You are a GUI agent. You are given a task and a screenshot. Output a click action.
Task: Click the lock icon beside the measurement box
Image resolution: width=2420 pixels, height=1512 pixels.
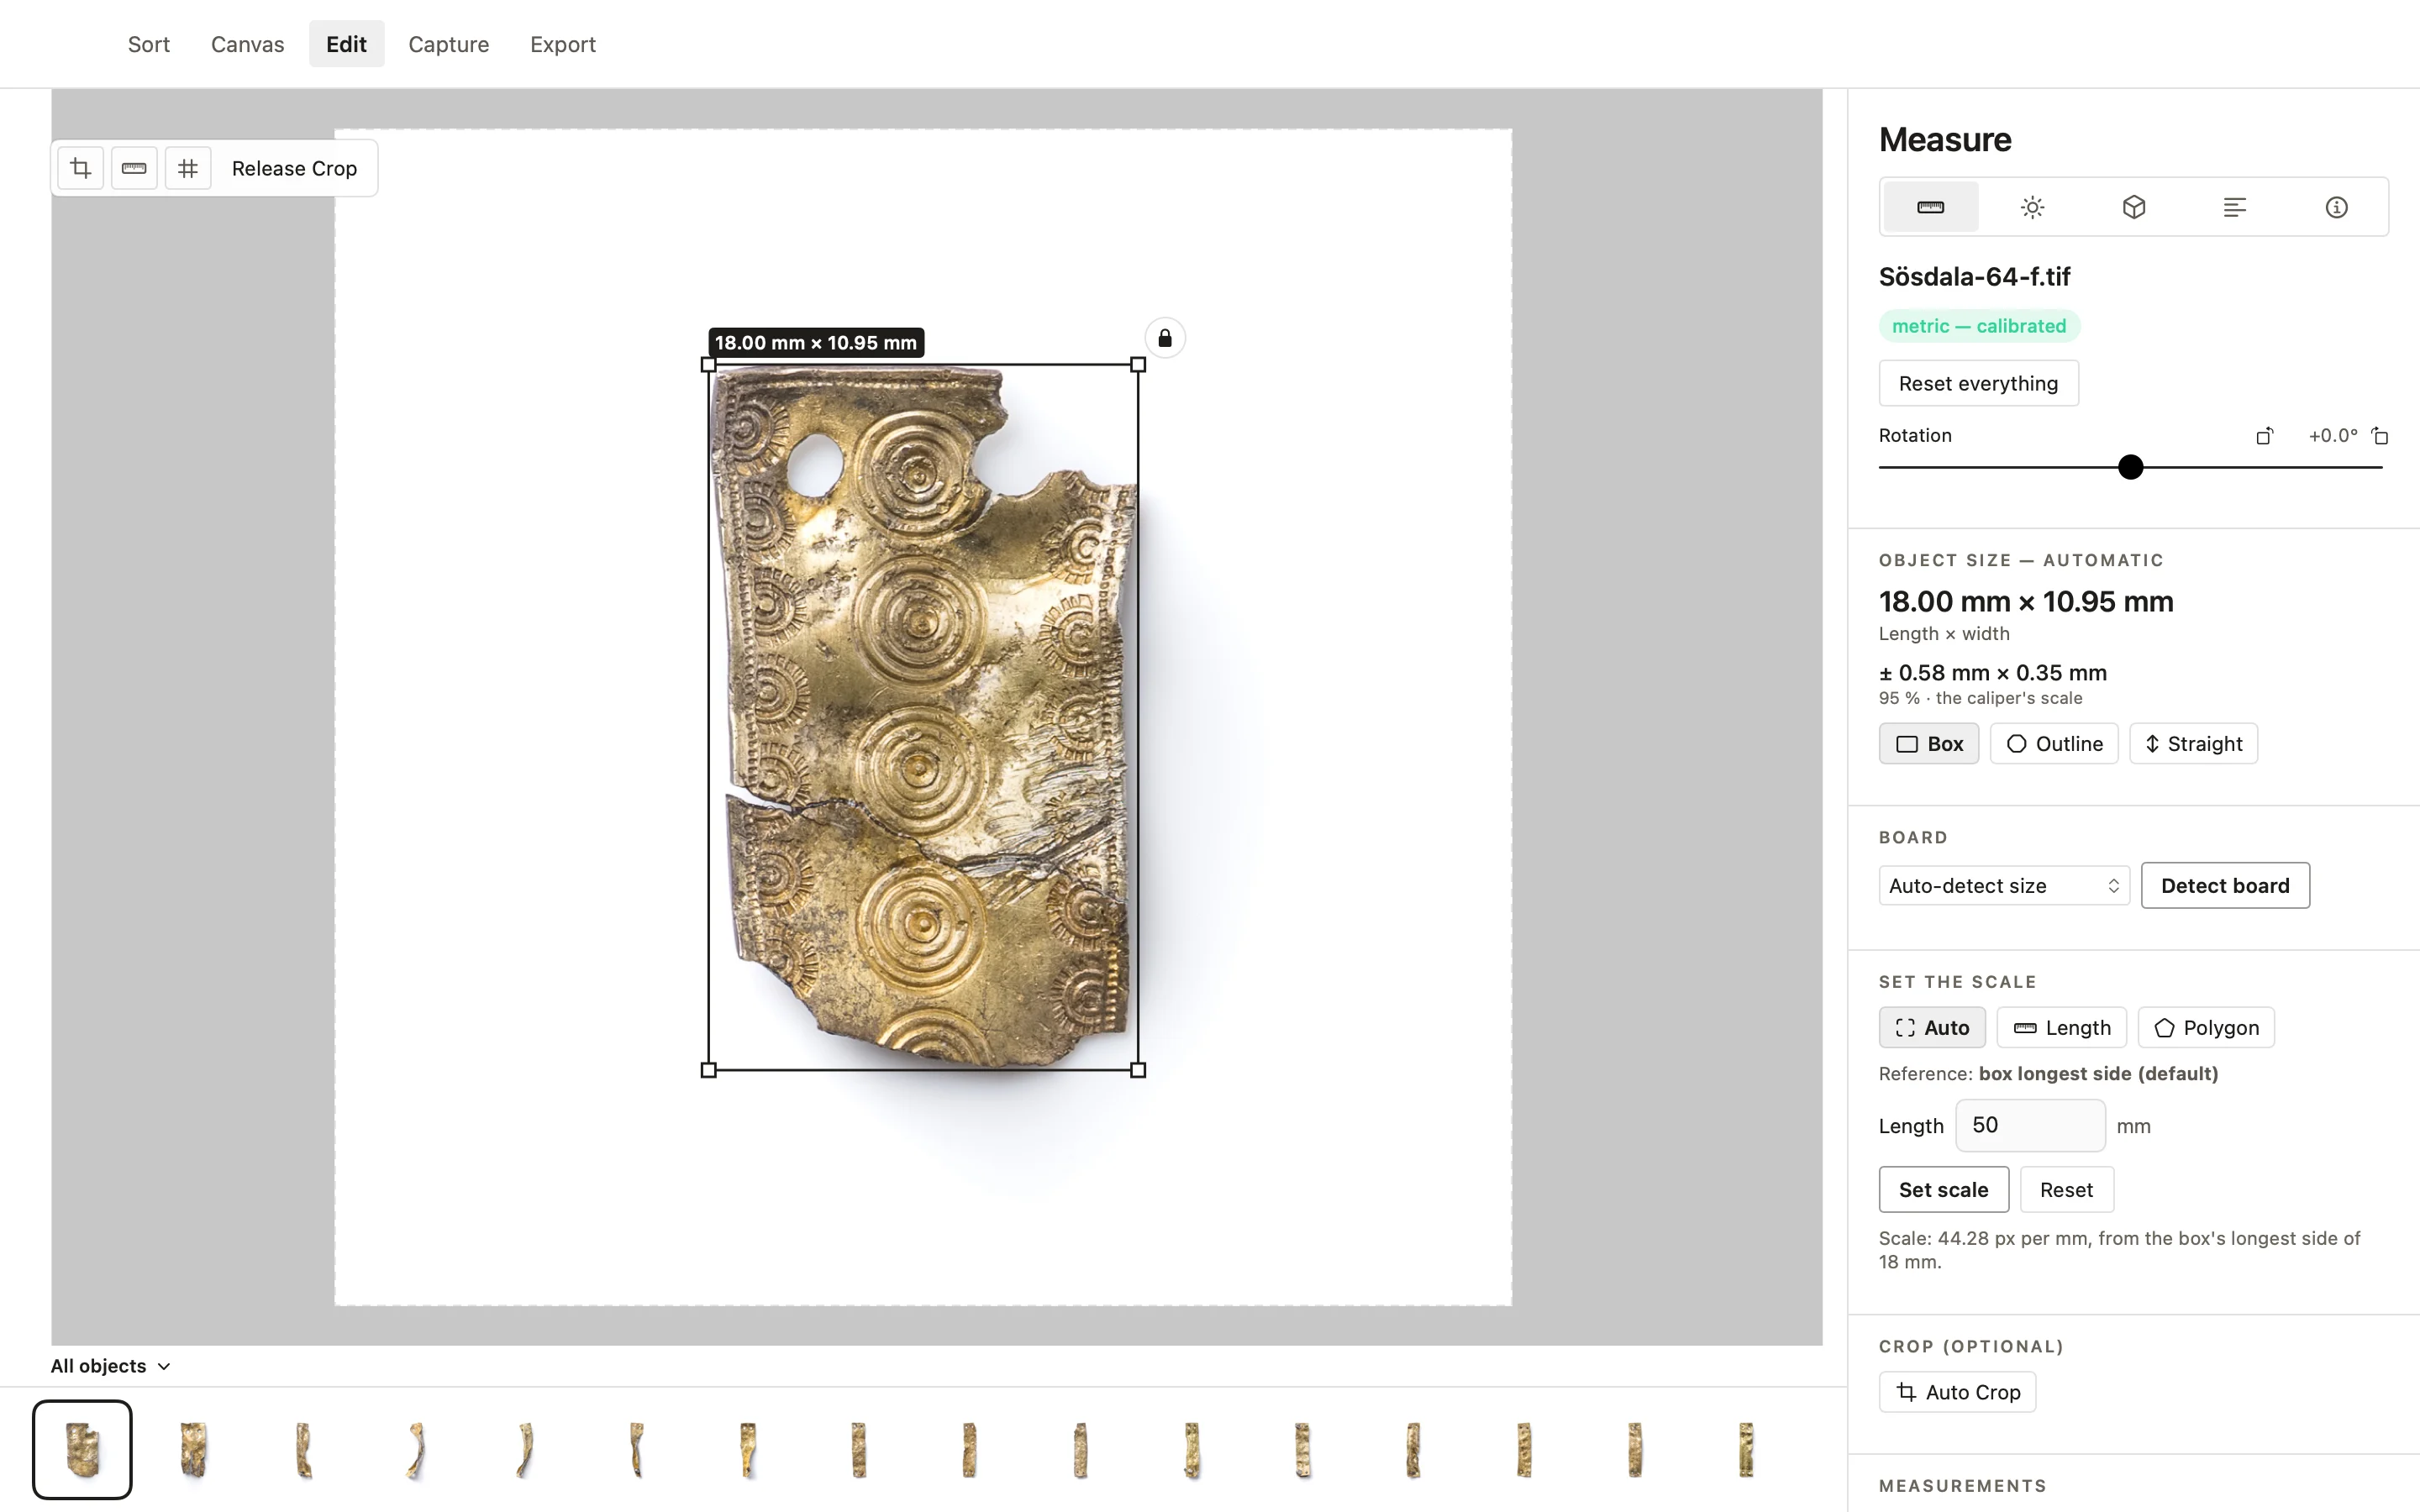point(1165,338)
